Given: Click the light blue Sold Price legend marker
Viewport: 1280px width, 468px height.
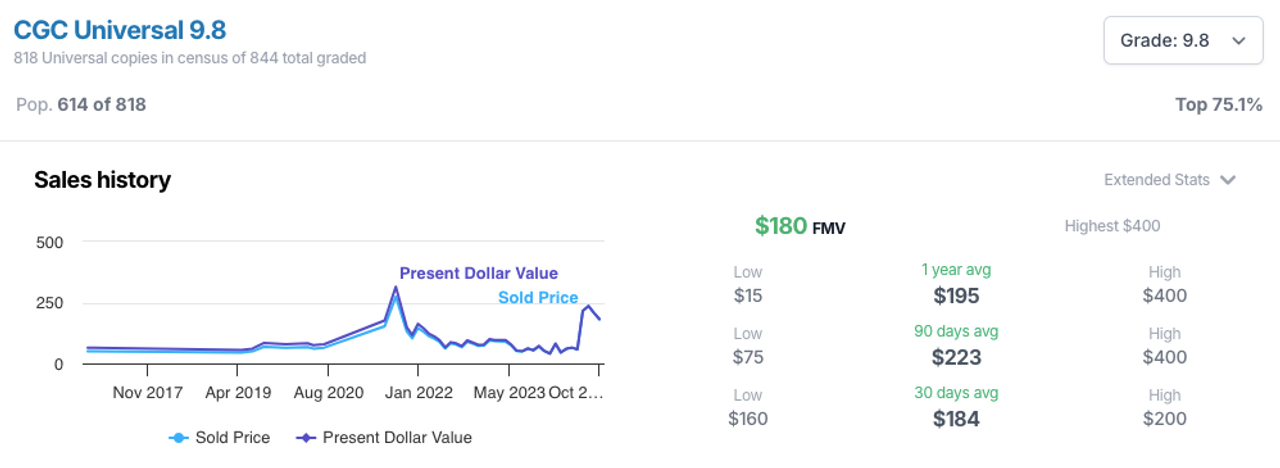Looking at the screenshot, I should click(x=178, y=438).
